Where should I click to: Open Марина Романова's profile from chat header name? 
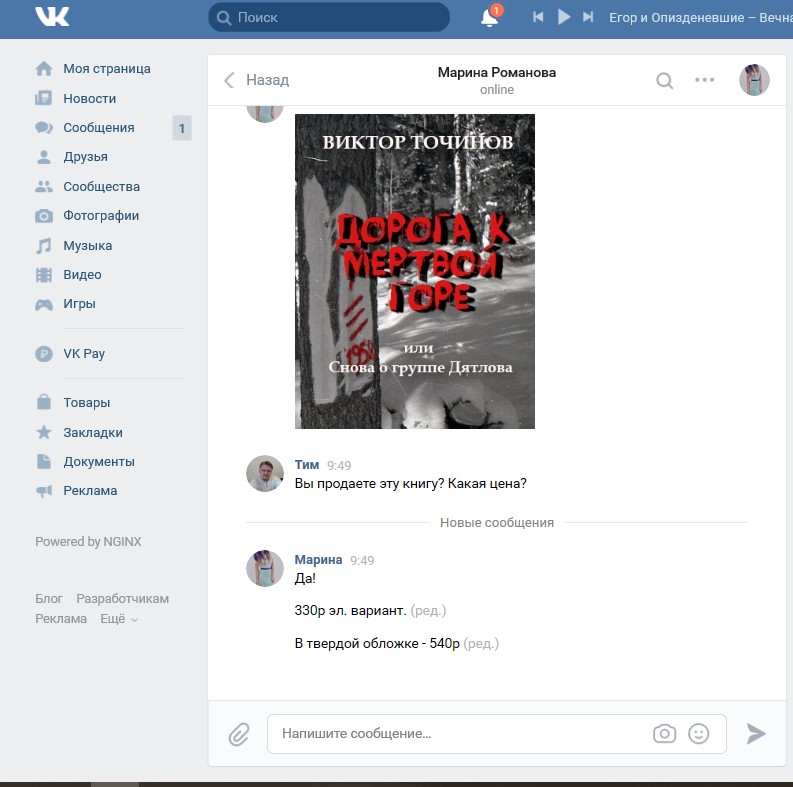(x=496, y=72)
